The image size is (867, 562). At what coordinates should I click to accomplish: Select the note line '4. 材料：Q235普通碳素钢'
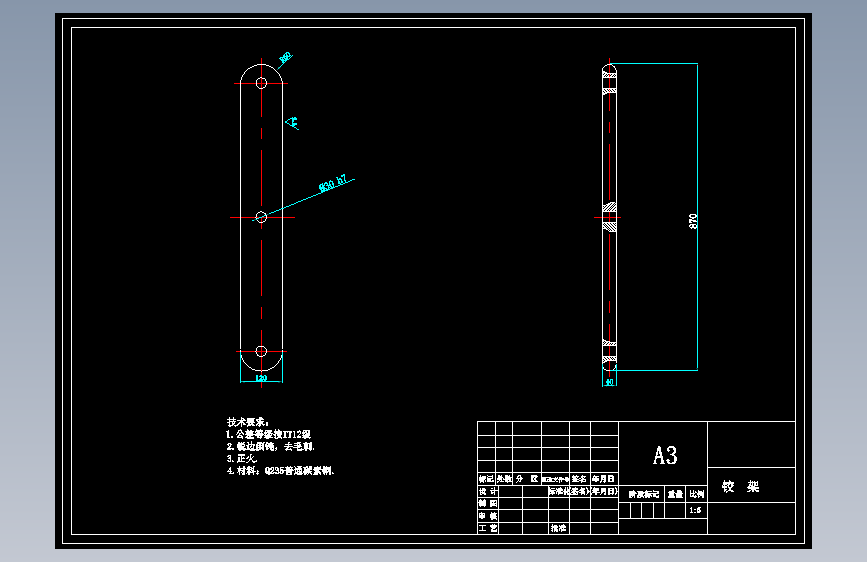coord(280,471)
